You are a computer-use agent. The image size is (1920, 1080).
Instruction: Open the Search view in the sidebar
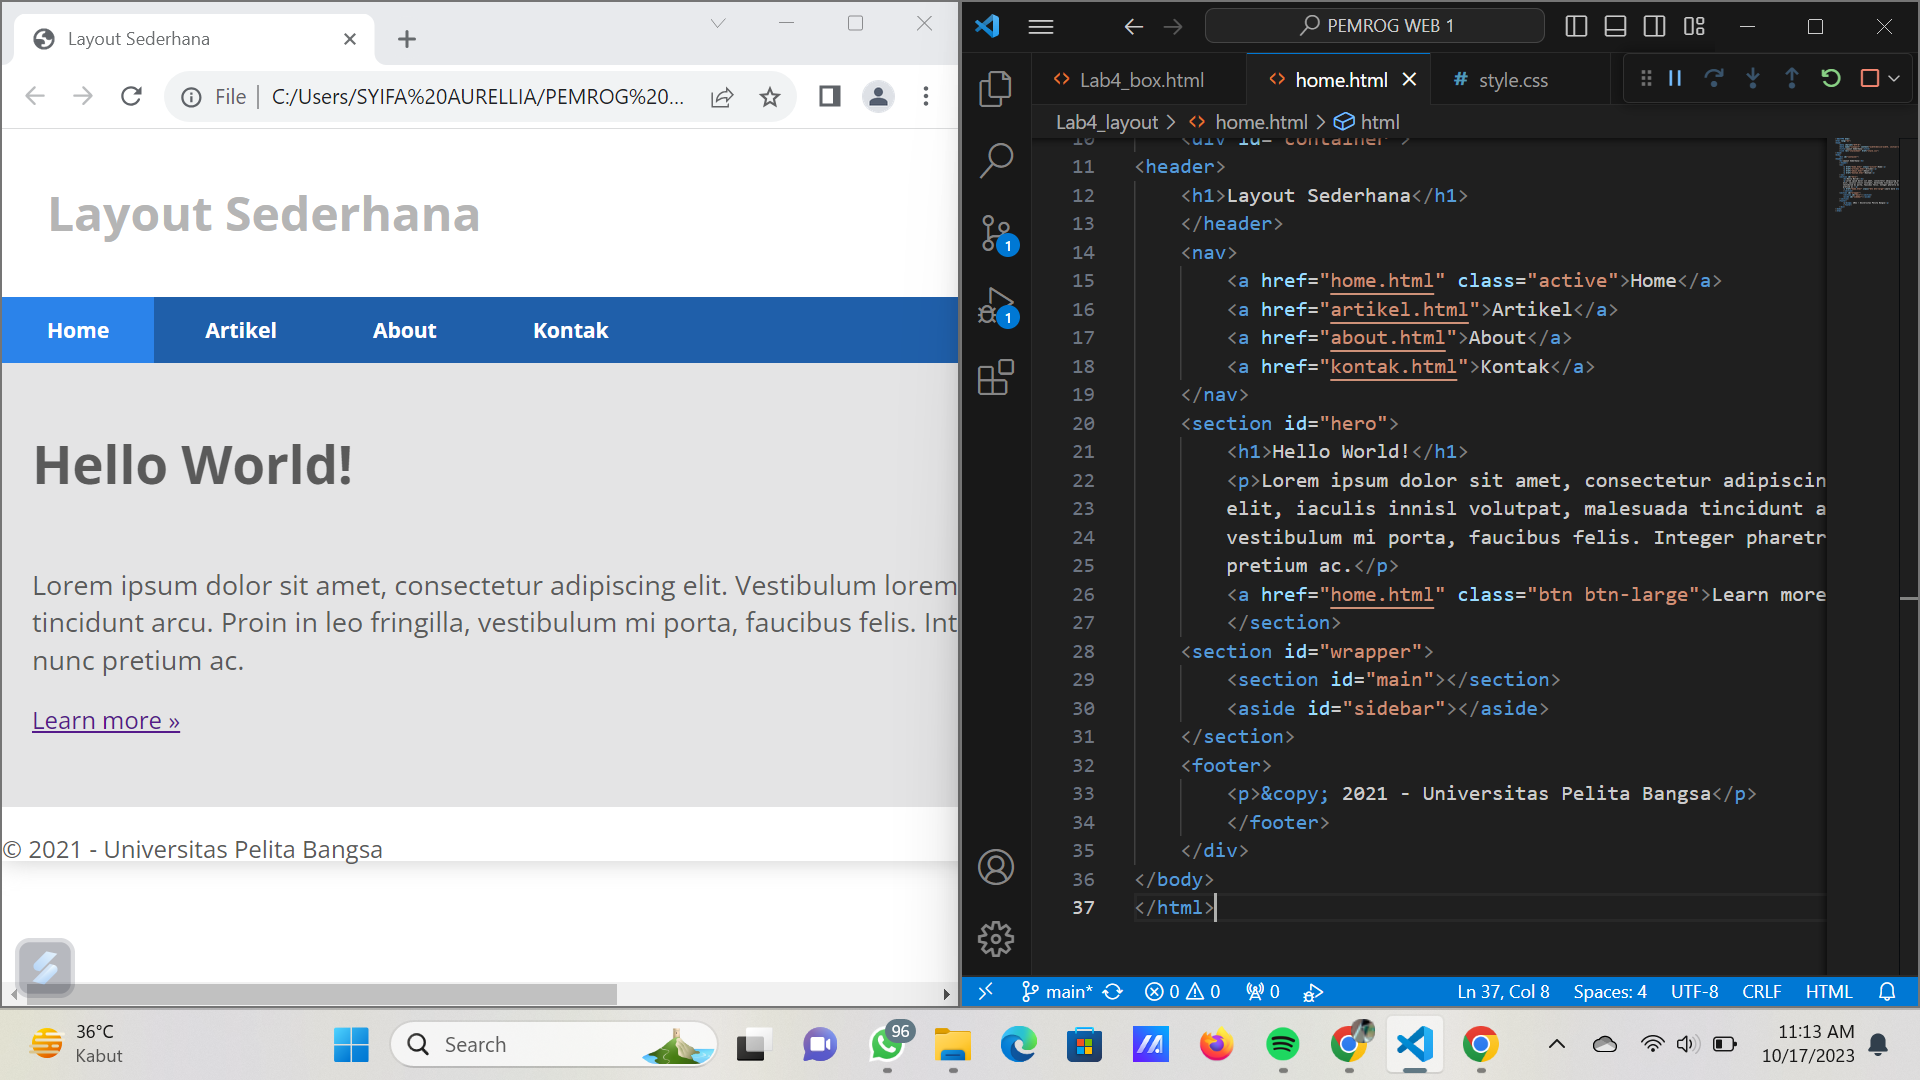coord(997,158)
